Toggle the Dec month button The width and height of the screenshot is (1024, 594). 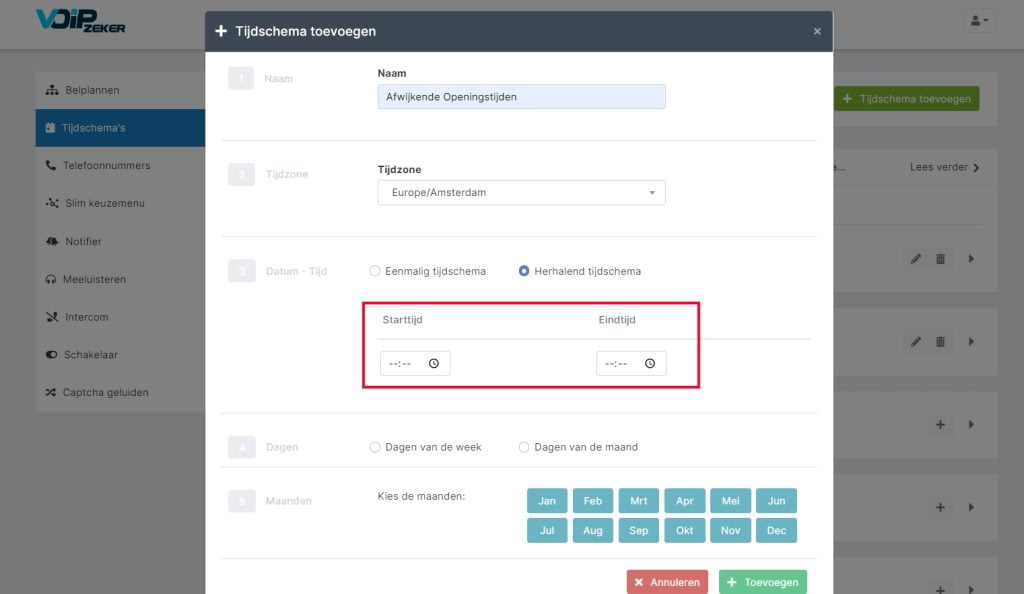[776, 531]
